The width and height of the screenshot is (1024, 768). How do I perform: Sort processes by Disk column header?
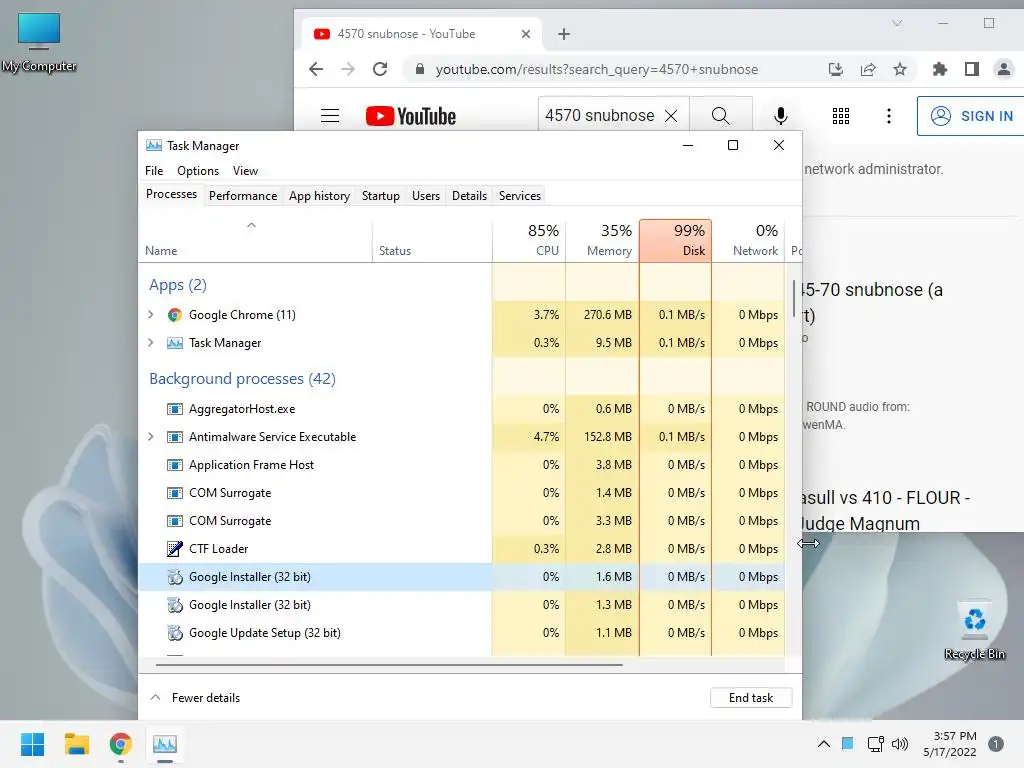(x=675, y=240)
